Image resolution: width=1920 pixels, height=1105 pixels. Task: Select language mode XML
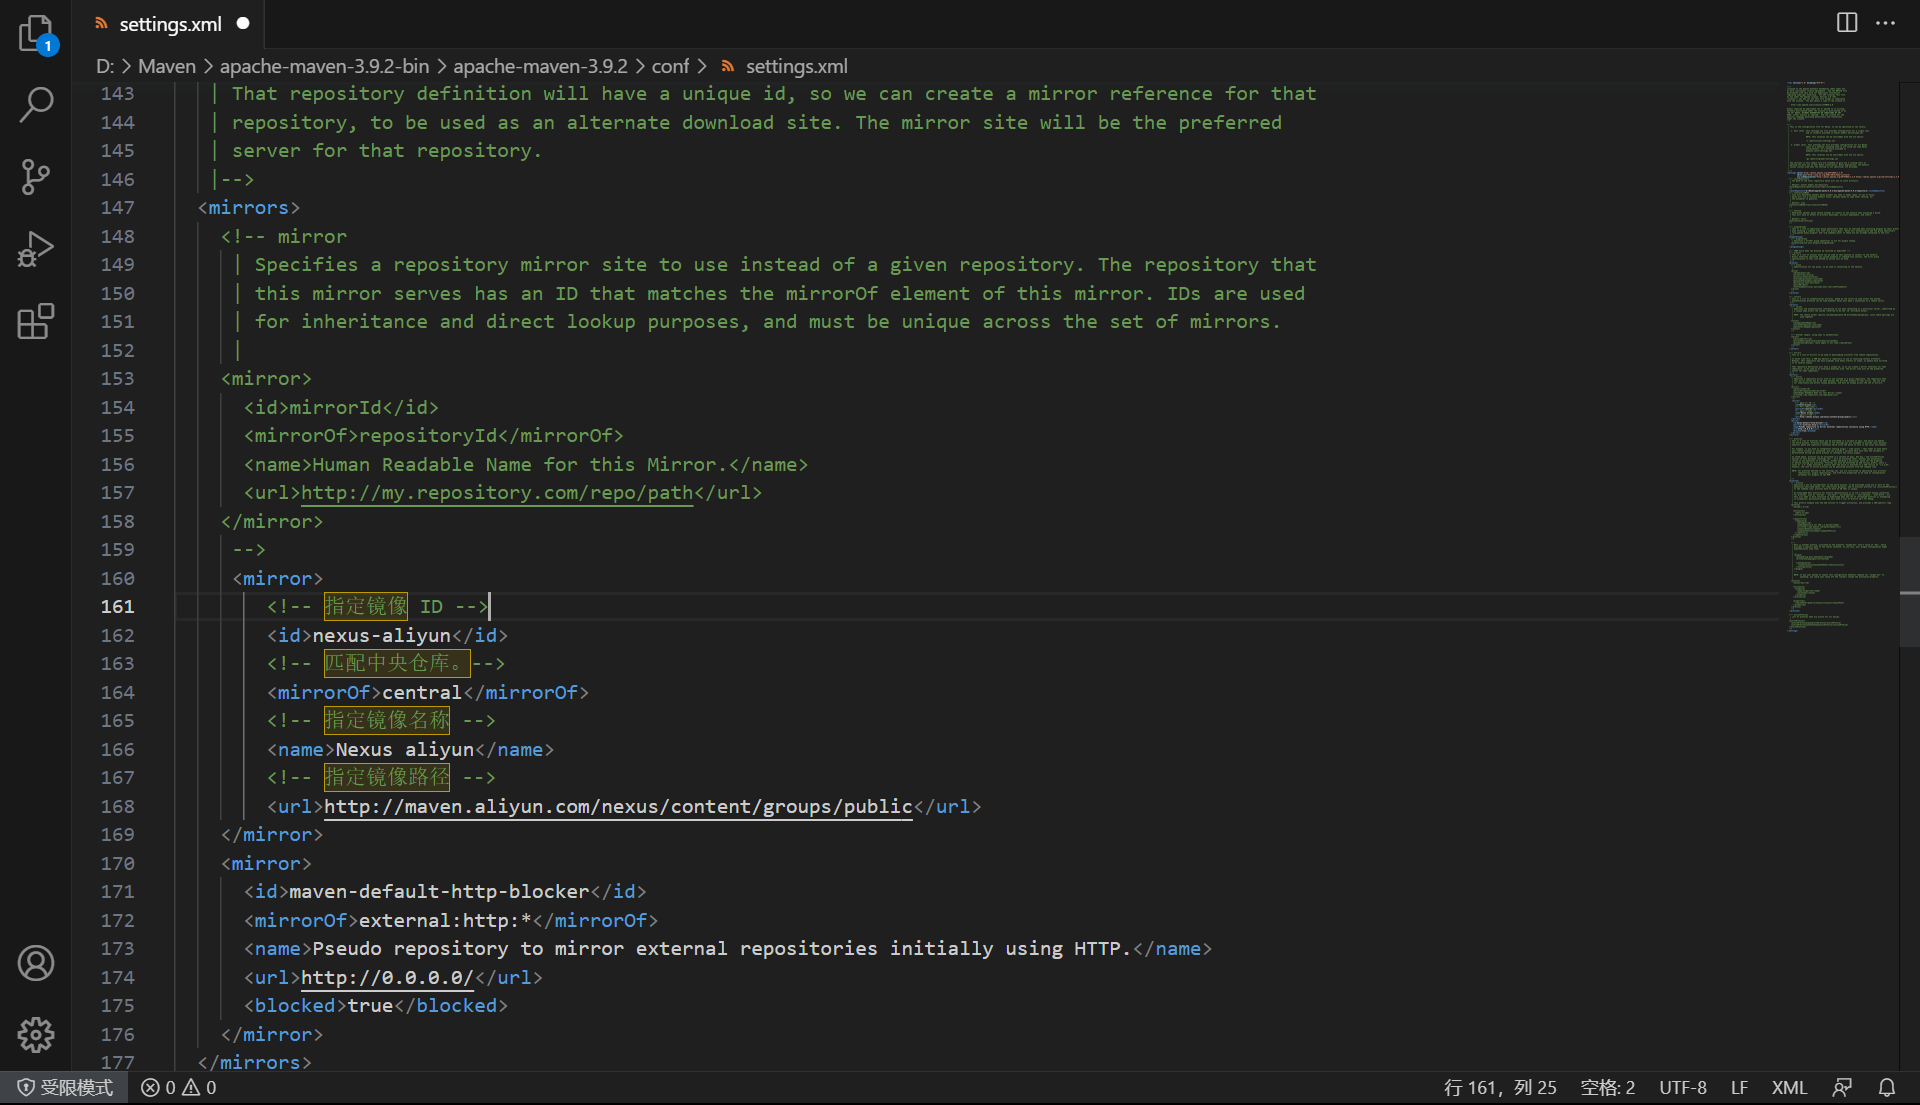pos(1789,1087)
